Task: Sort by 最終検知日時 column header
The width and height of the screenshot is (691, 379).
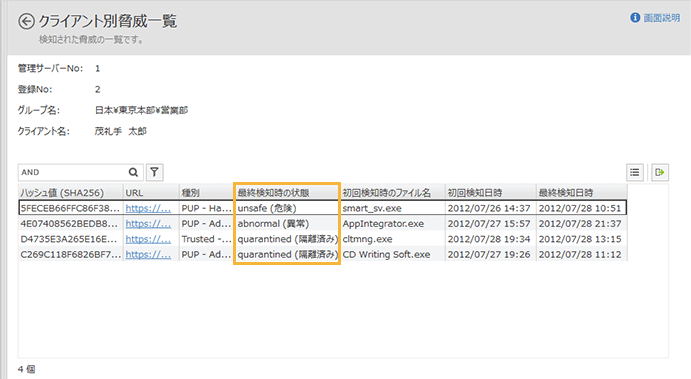Action: click(x=582, y=193)
